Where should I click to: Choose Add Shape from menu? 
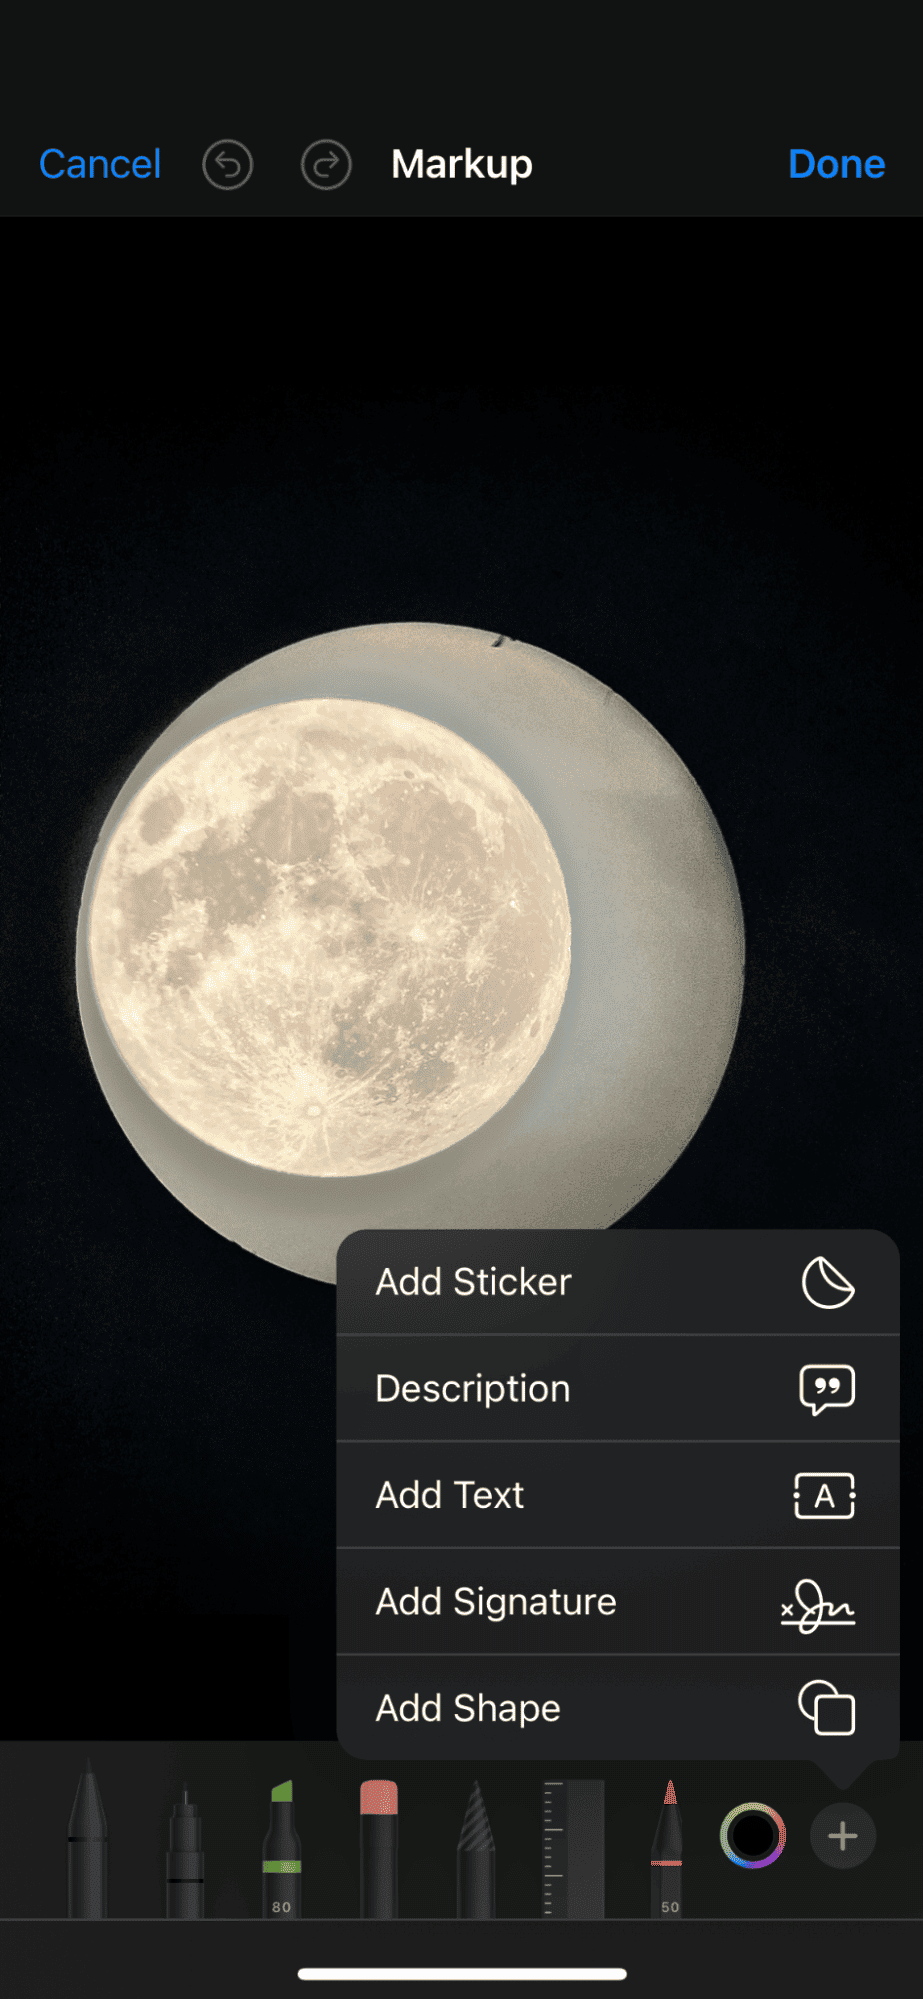click(x=618, y=1708)
